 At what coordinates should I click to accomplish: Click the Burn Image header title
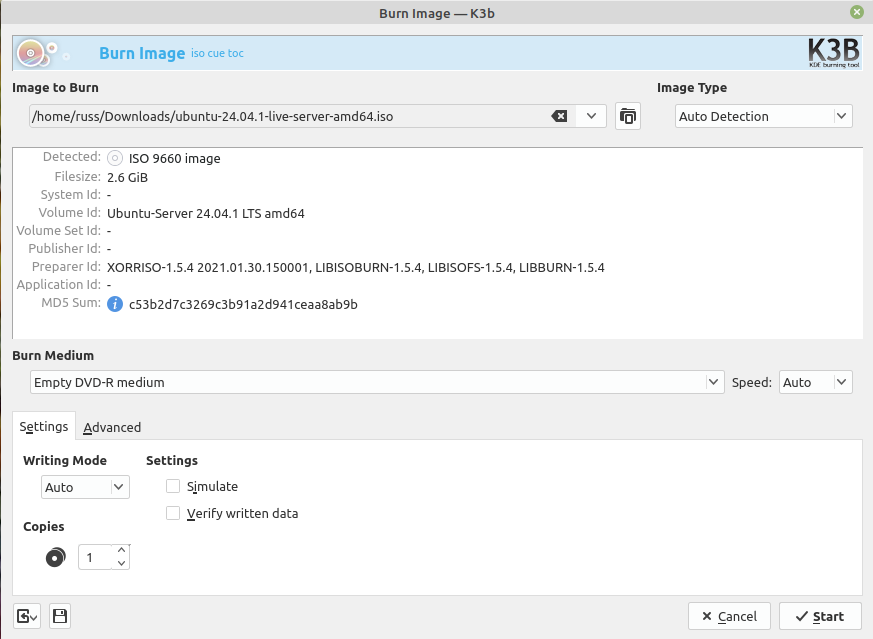142,53
